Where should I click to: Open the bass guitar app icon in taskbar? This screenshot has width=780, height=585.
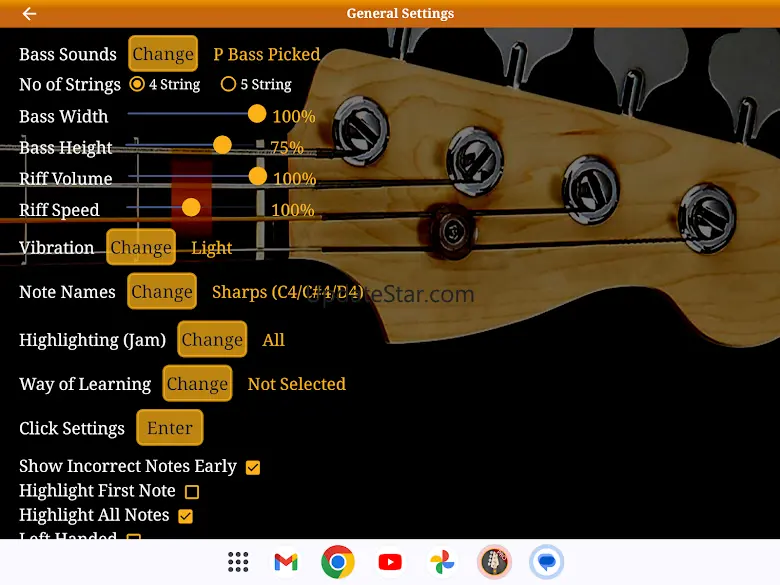(494, 562)
